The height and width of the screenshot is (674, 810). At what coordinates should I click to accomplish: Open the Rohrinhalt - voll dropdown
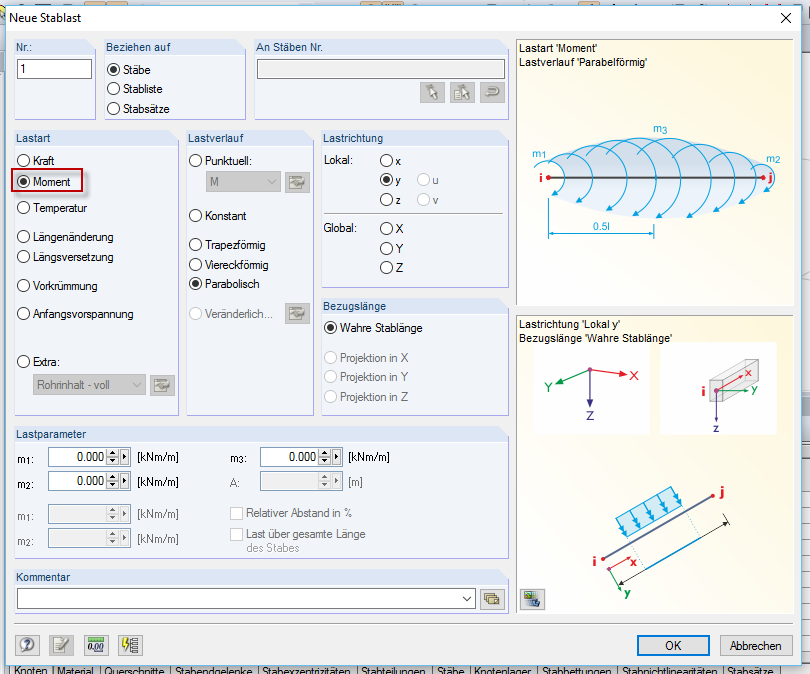tap(89, 385)
